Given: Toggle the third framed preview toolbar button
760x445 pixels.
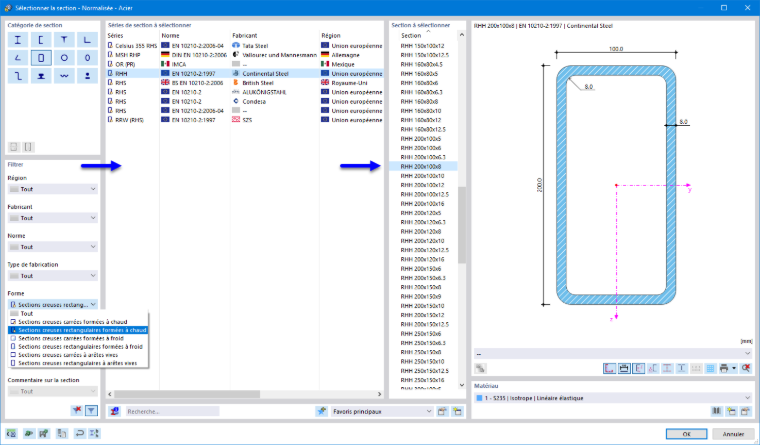Looking at the screenshot, I should pos(639,368).
